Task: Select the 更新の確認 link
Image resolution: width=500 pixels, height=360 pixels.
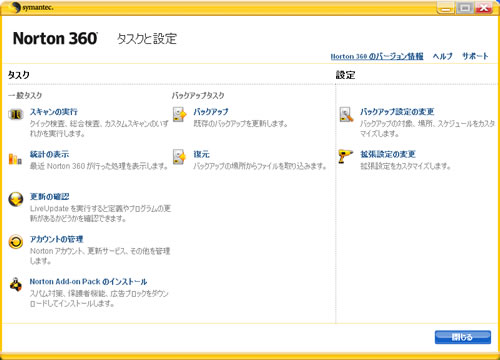Action: pos(49,197)
